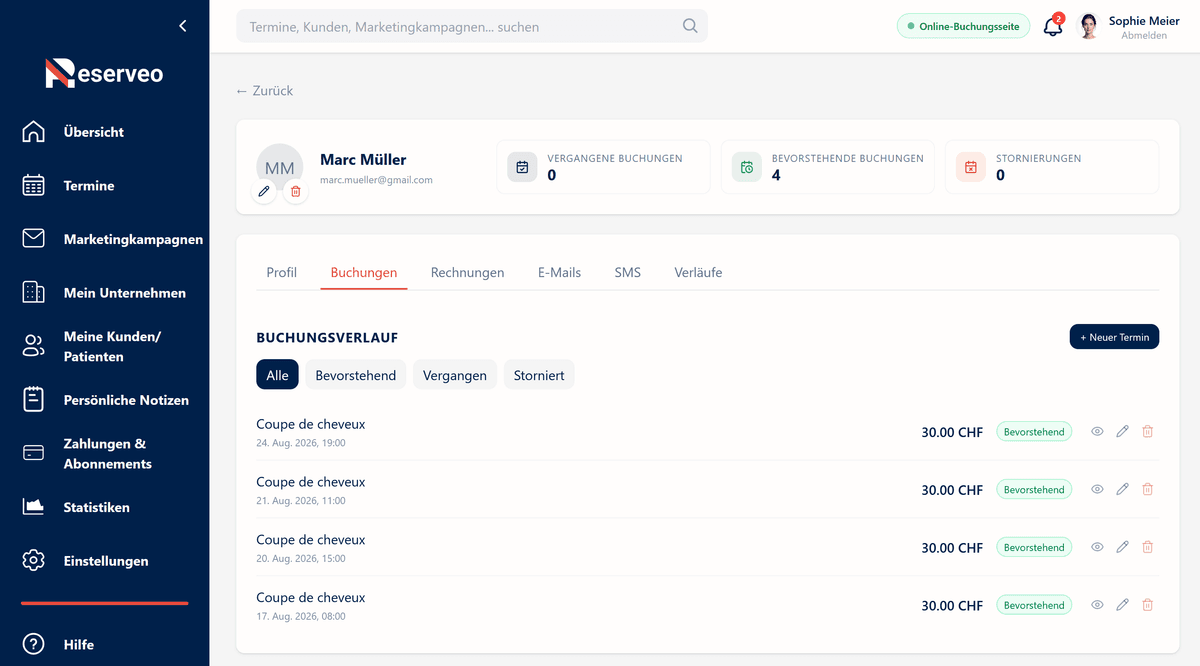Delete the 17. Aug. 2026 booking
The height and width of the screenshot is (666, 1200).
tap(1147, 605)
